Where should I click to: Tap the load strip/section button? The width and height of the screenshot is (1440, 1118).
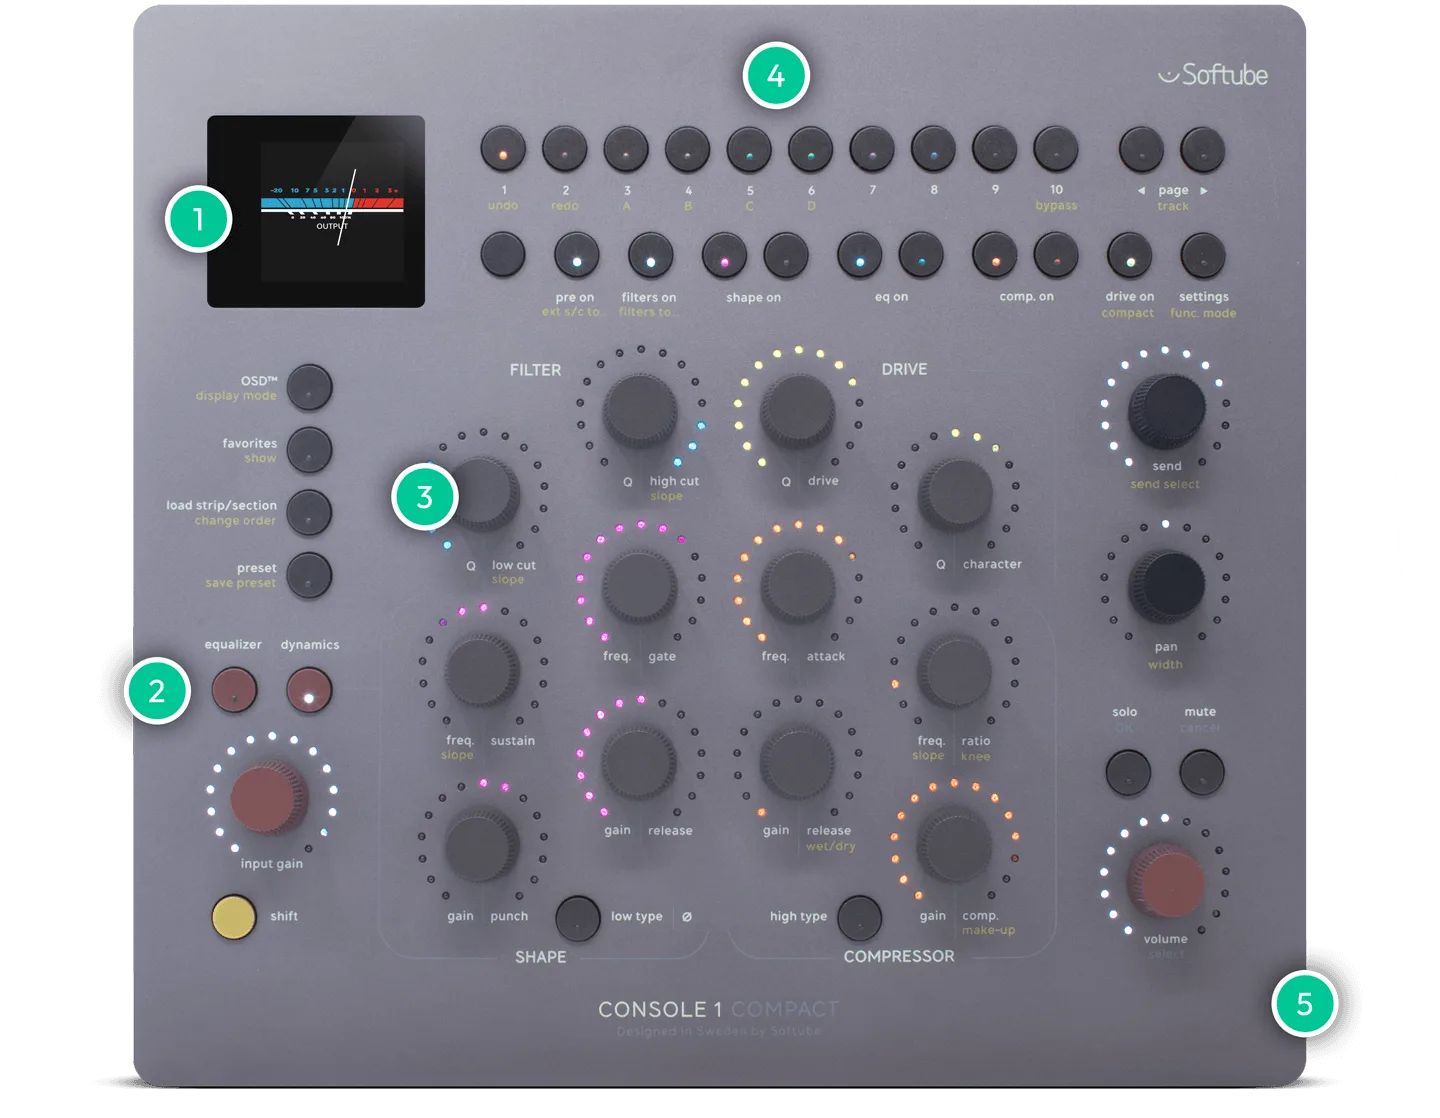[309, 513]
